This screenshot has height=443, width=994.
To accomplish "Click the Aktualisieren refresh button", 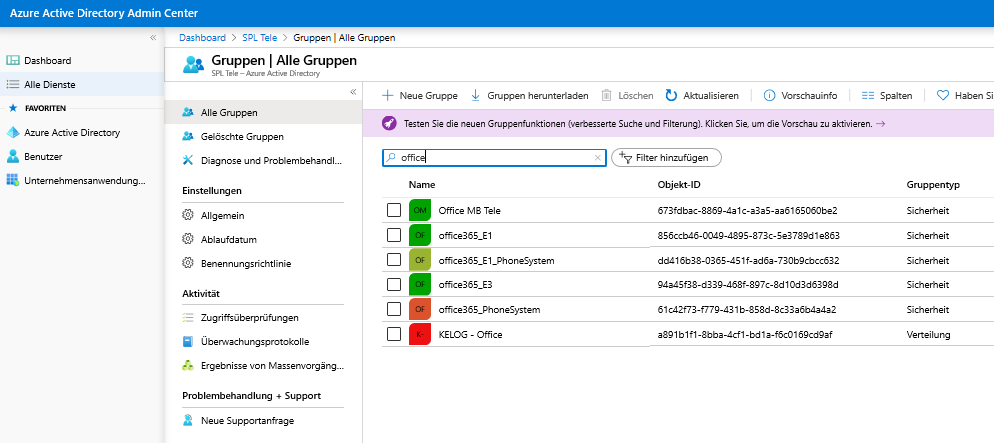I will [702, 96].
